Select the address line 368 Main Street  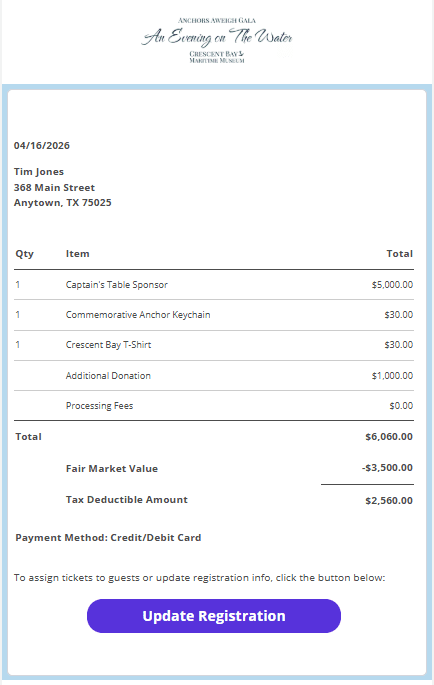[54, 187]
